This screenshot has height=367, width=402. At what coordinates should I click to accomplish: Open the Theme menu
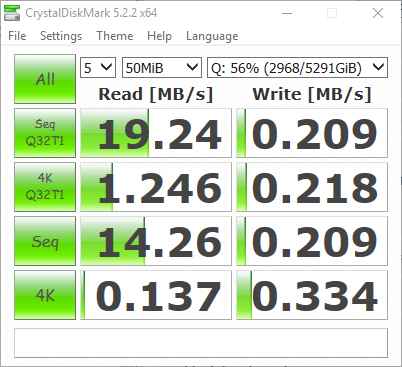click(x=115, y=36)
